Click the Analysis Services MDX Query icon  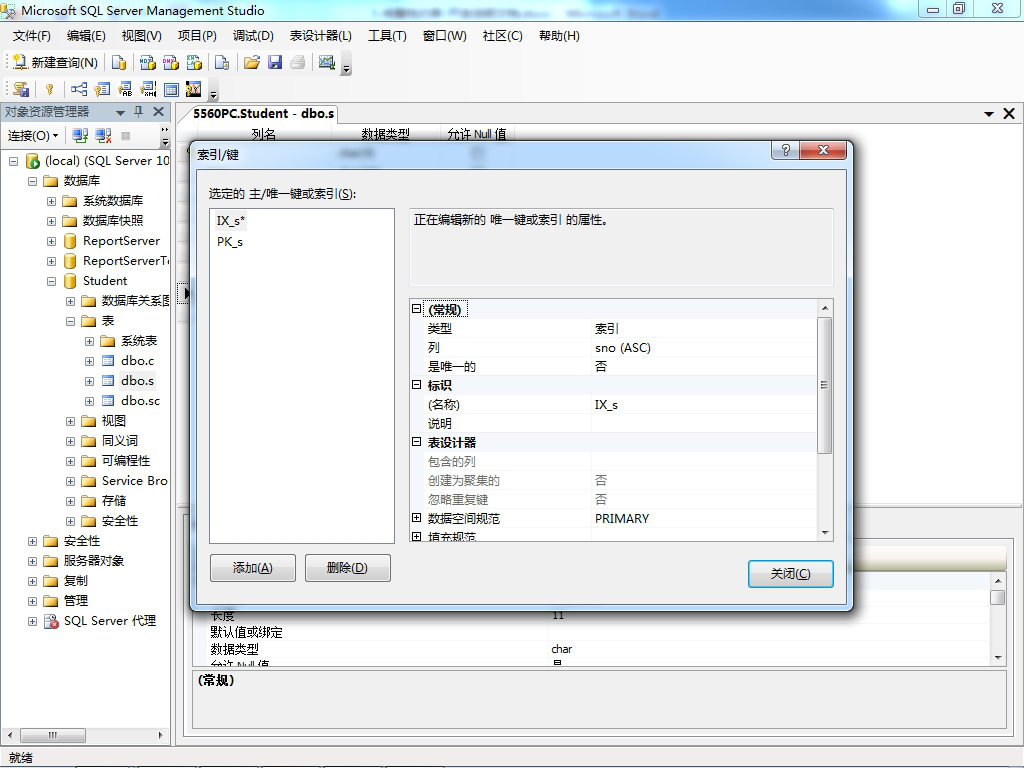[x=148, y=62]
